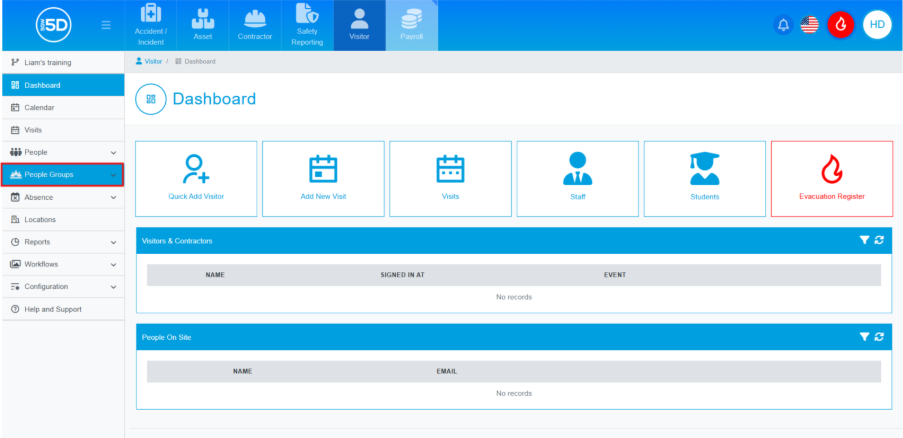Expand the People sidebar menu
The image size is (903, 438).
[x=62, y=152]
